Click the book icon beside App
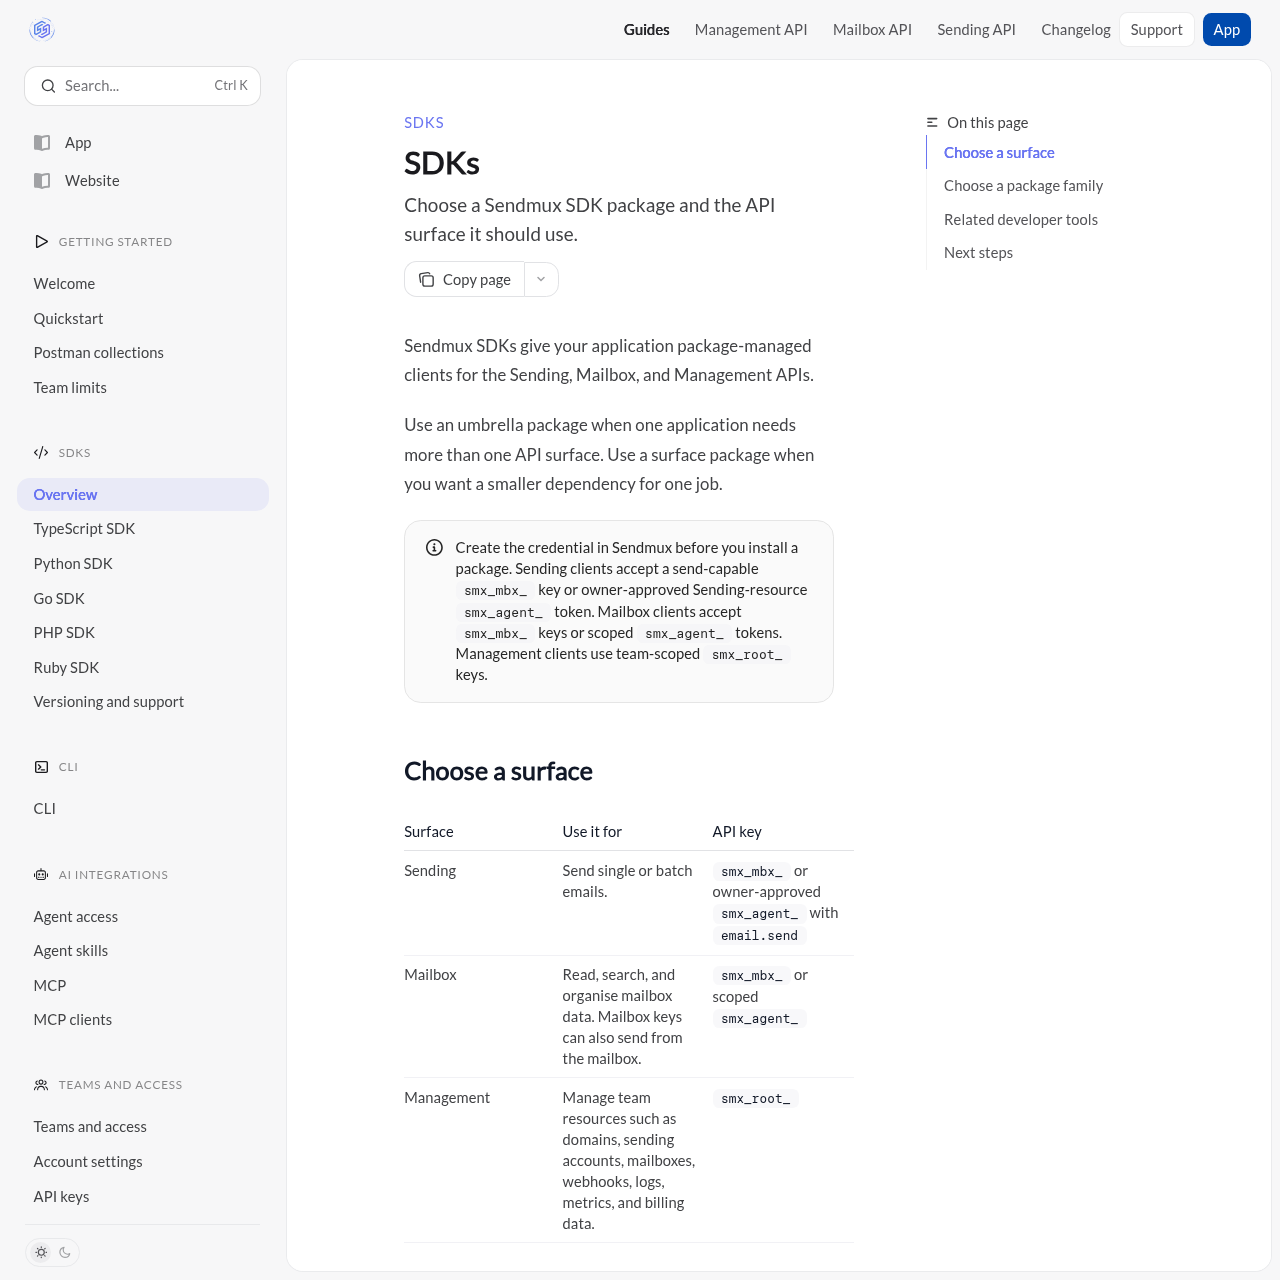The image size is (1280, 1280). [x=42, y=142]
